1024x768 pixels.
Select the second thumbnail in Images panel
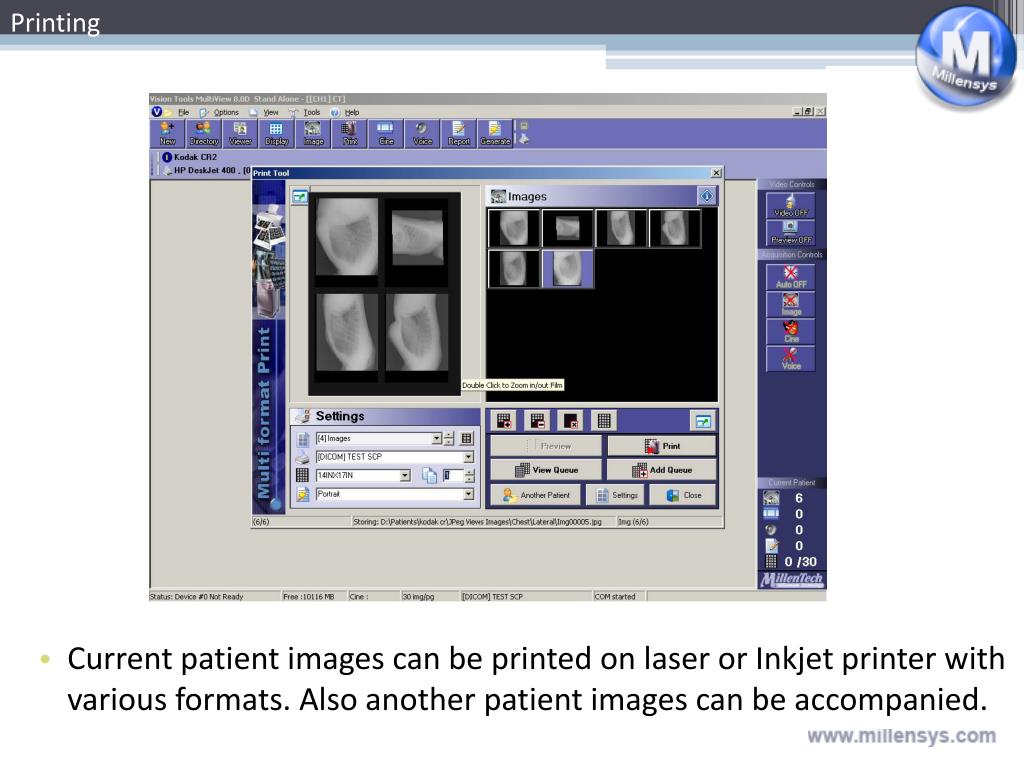click(x=568, y=228)
